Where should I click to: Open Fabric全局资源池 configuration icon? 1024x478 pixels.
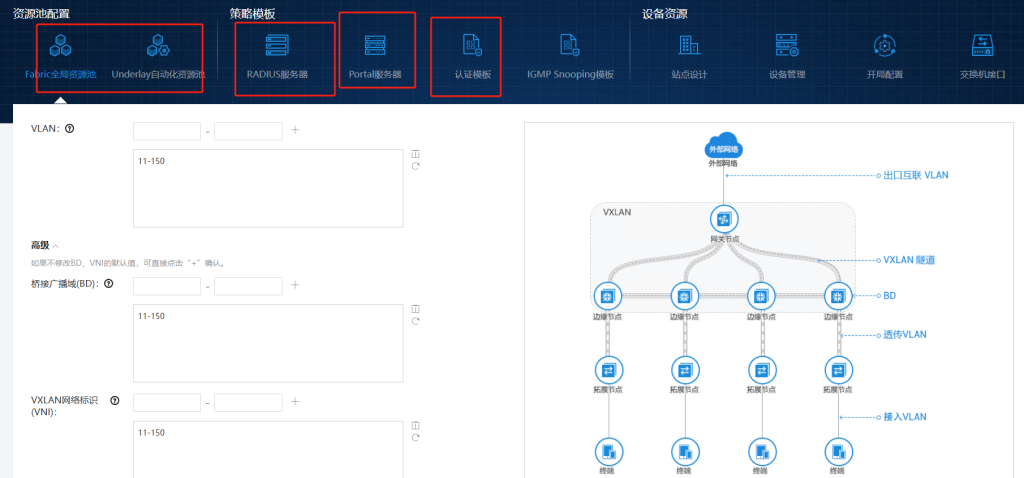point(61,46)
